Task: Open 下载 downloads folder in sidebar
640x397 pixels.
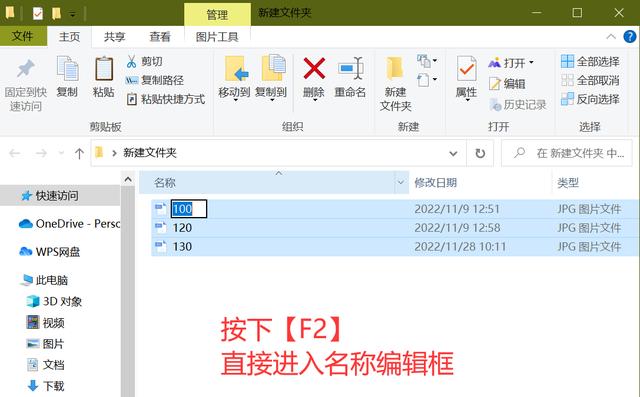Action: tap(45, 386)
